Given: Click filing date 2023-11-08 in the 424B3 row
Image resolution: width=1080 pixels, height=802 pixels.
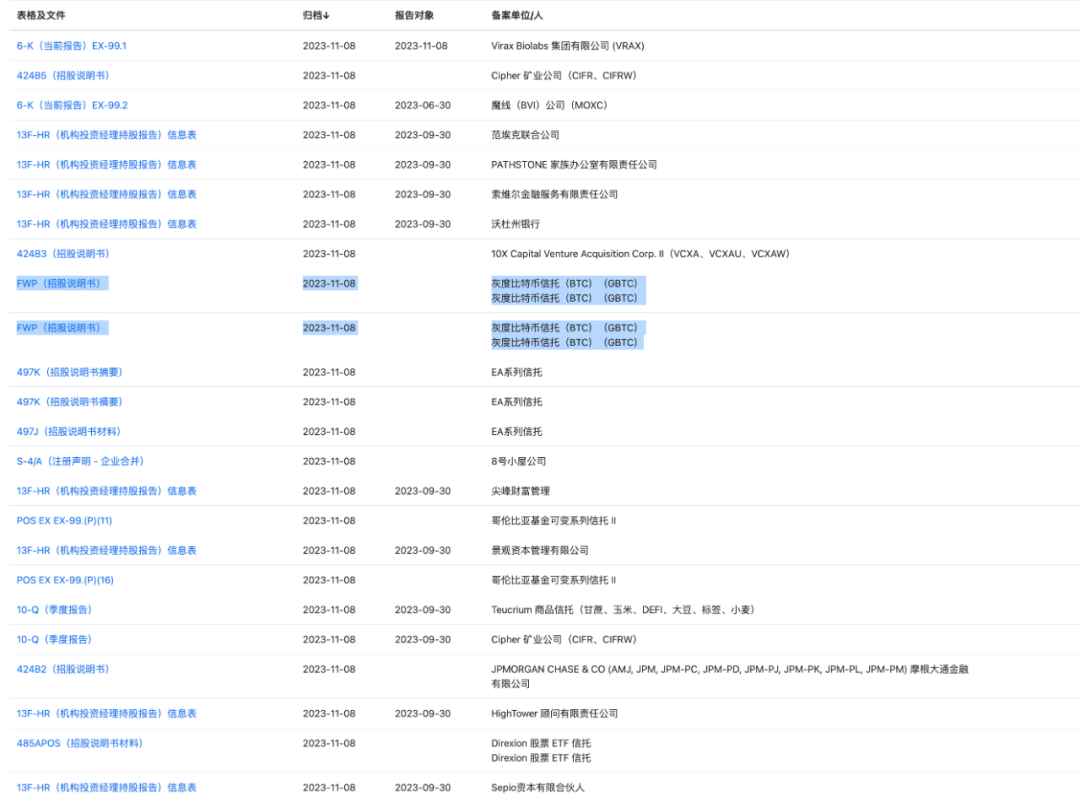Looking at the screenshot, I should point(329,253).
